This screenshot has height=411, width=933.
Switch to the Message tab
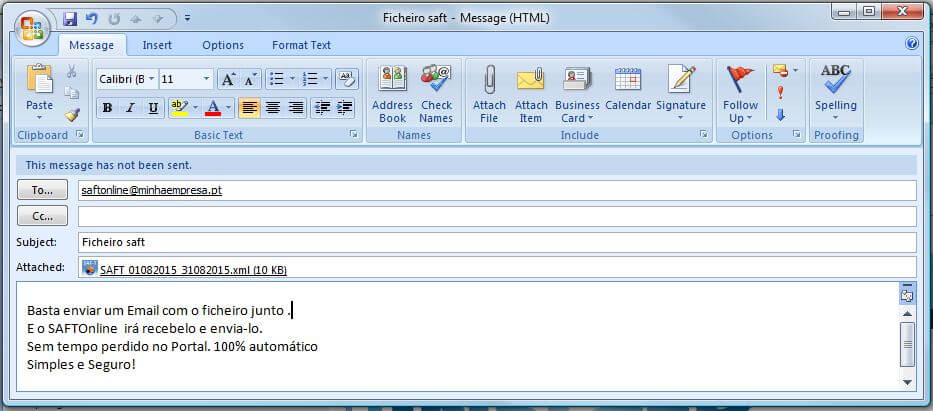pyautogui.click(x=92, y=45)
